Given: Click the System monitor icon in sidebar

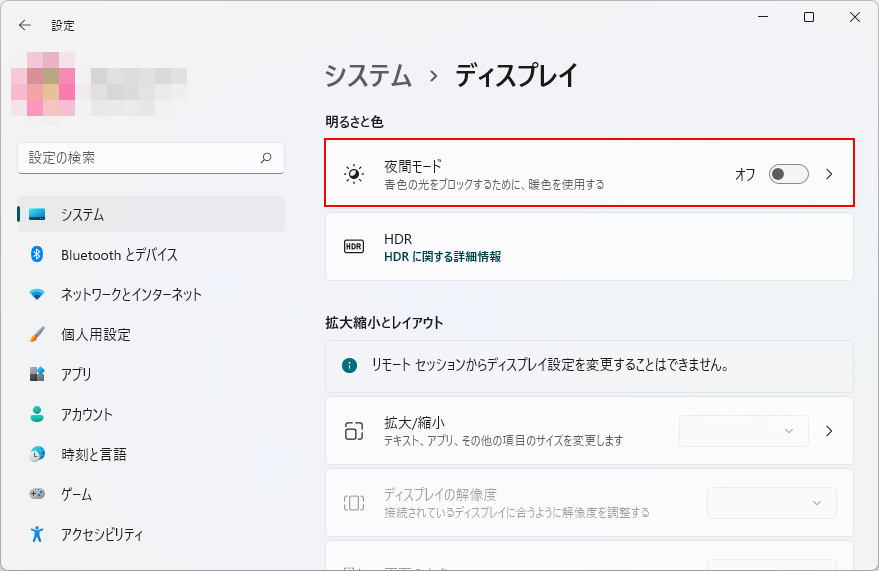Looking at the screenshot, I should (x=38, y=215).
